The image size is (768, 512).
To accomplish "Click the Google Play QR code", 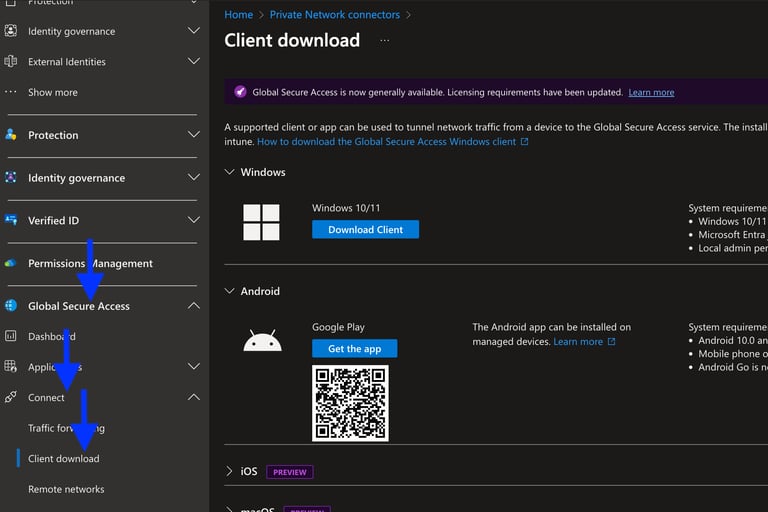I will coord(350,403).
